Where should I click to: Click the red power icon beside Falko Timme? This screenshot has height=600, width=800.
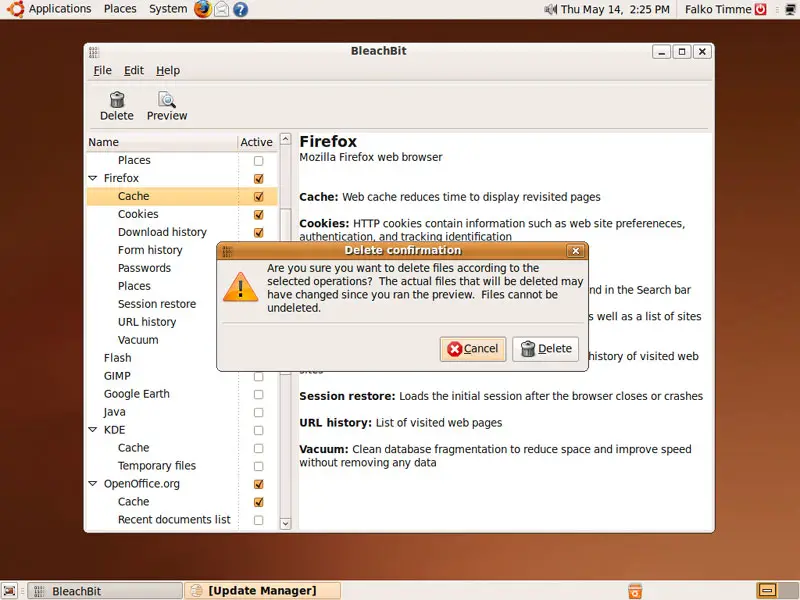(x=761, y=9)
